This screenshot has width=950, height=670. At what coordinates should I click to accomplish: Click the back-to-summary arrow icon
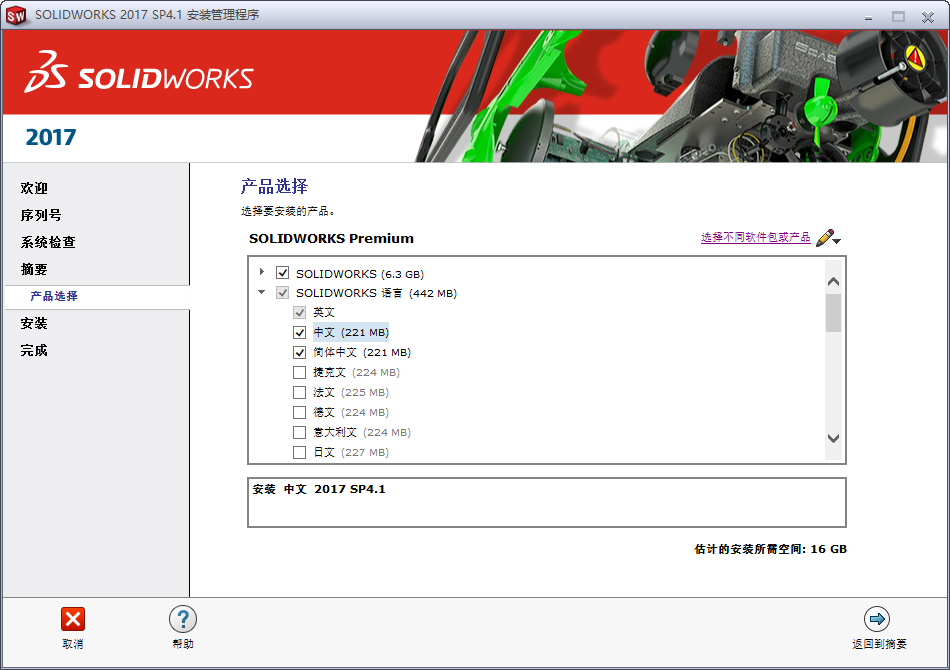[x=877, y=619]
